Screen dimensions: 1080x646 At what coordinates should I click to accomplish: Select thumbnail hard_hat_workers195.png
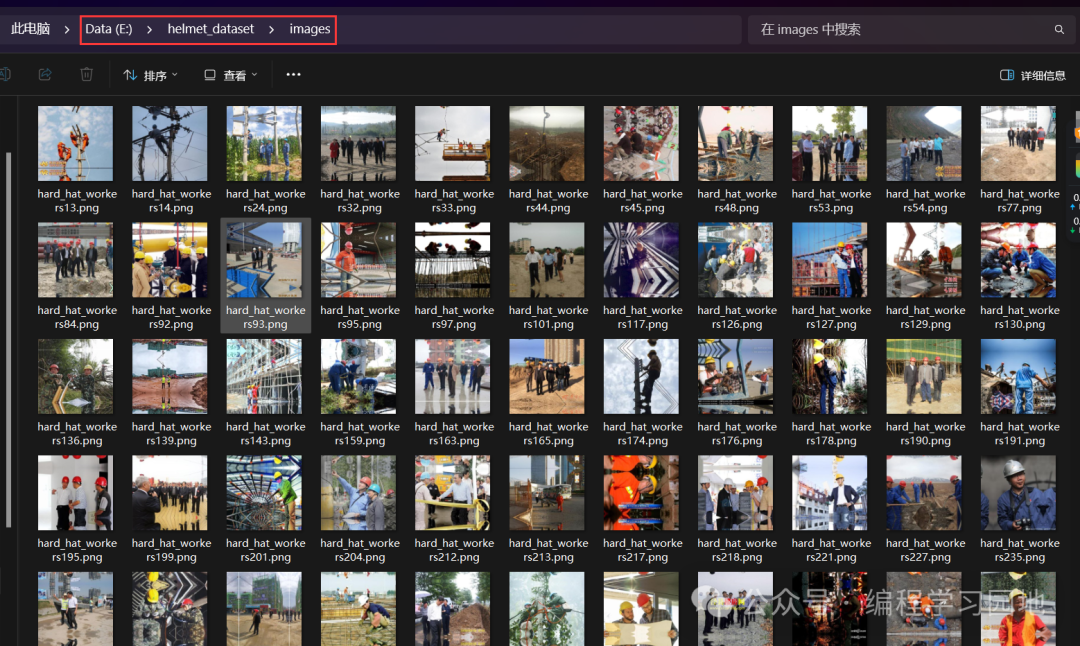(x=76, y=492)
